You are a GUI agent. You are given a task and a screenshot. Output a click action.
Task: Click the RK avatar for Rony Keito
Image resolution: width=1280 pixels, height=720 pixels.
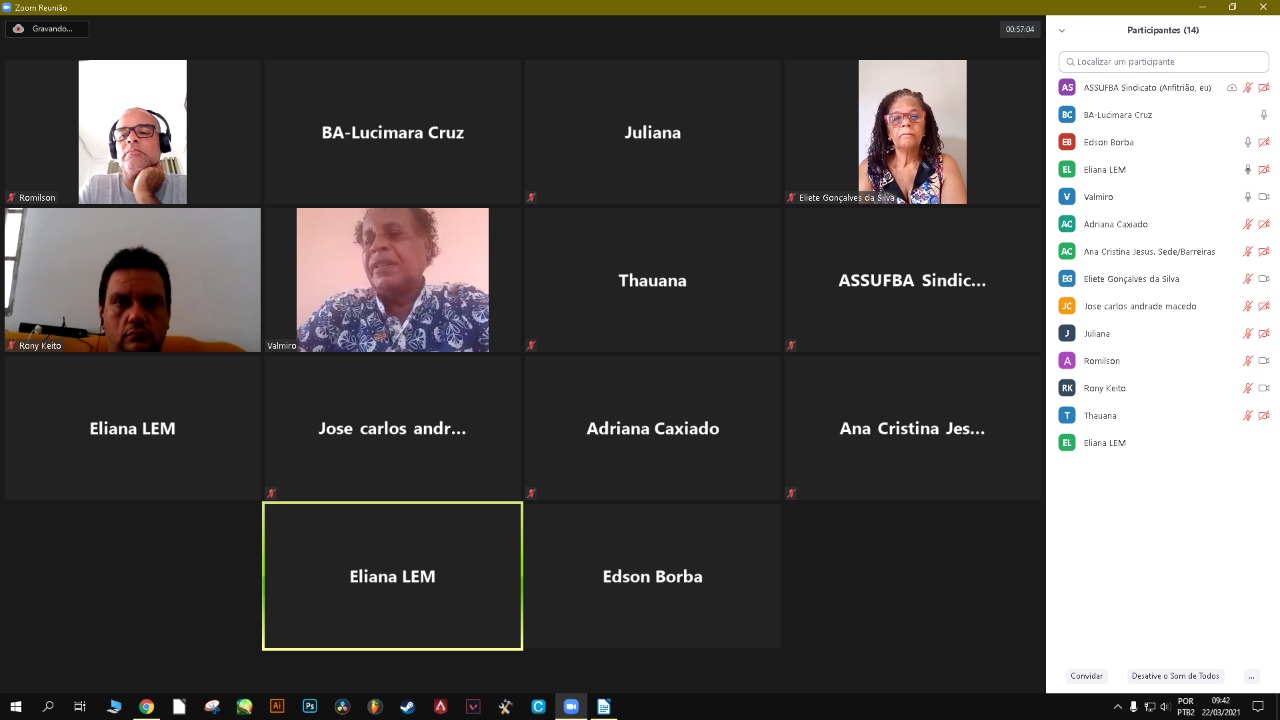[1067, 388]
